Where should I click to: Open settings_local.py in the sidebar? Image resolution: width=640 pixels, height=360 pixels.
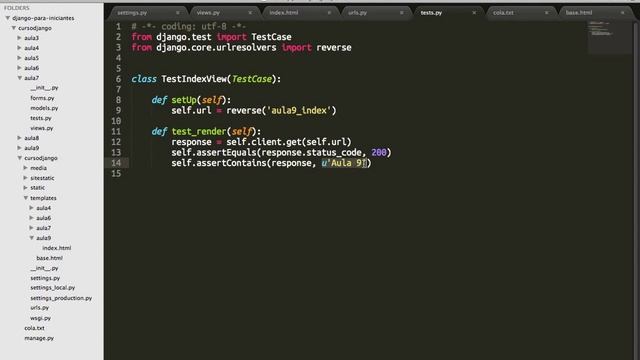(x=53, y=288)
